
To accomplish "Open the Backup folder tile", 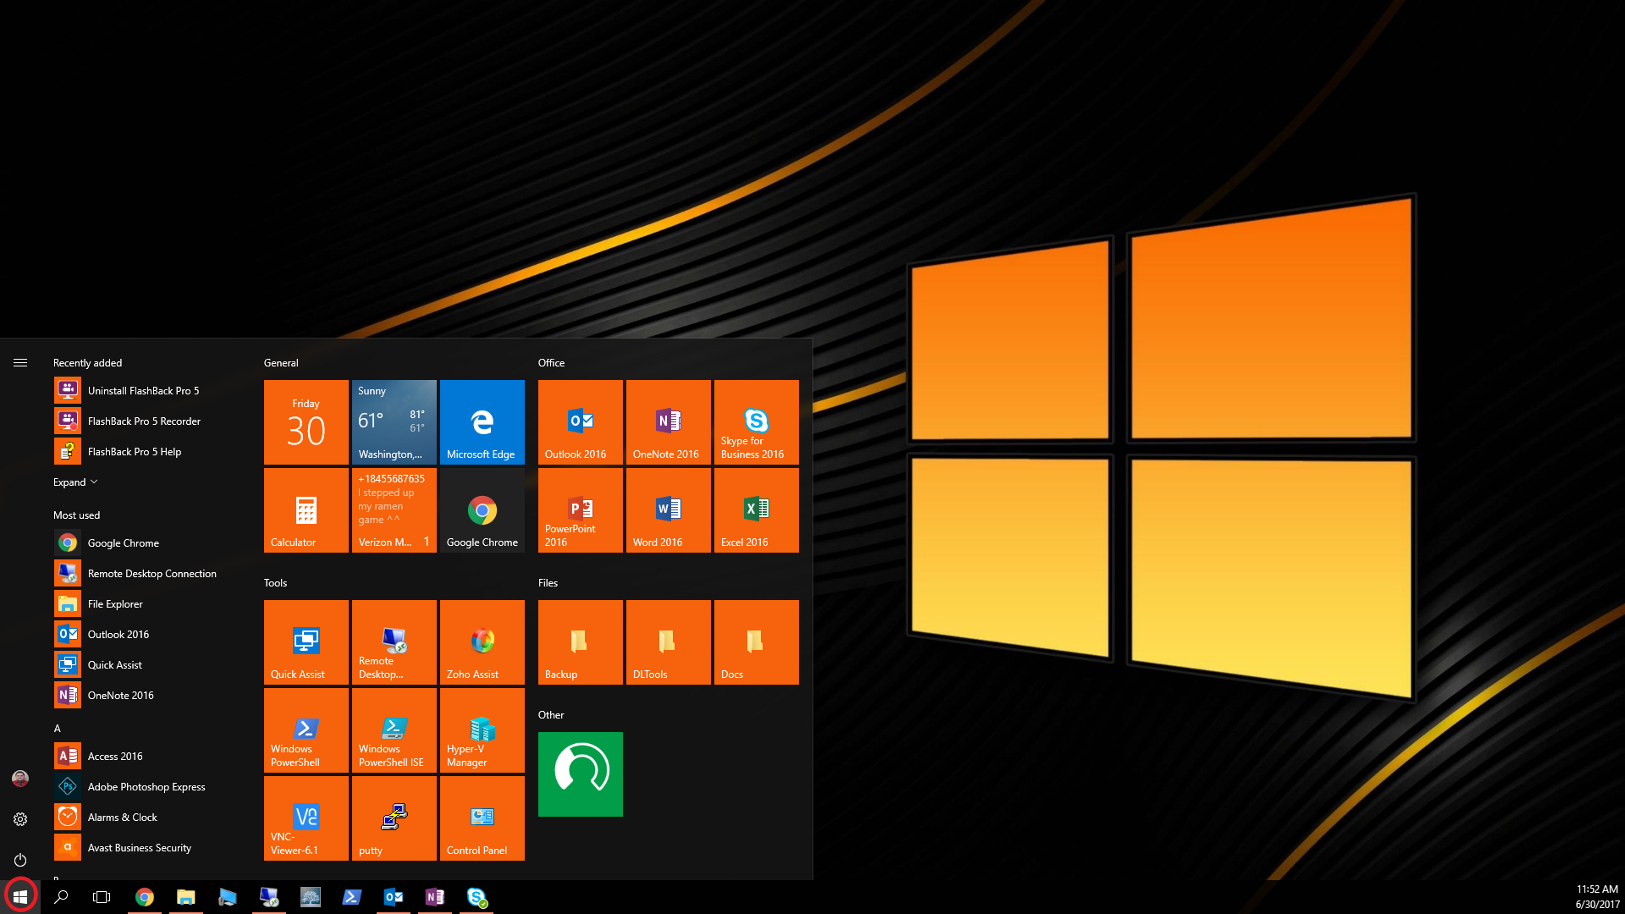I will 580,642.
